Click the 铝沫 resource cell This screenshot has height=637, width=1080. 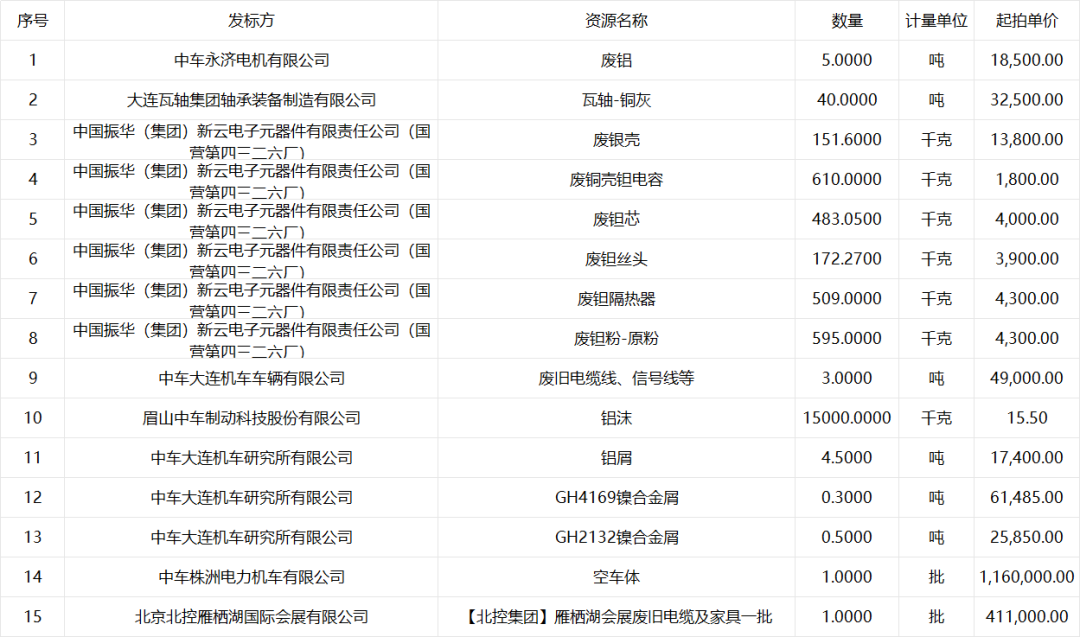(616, 418)
